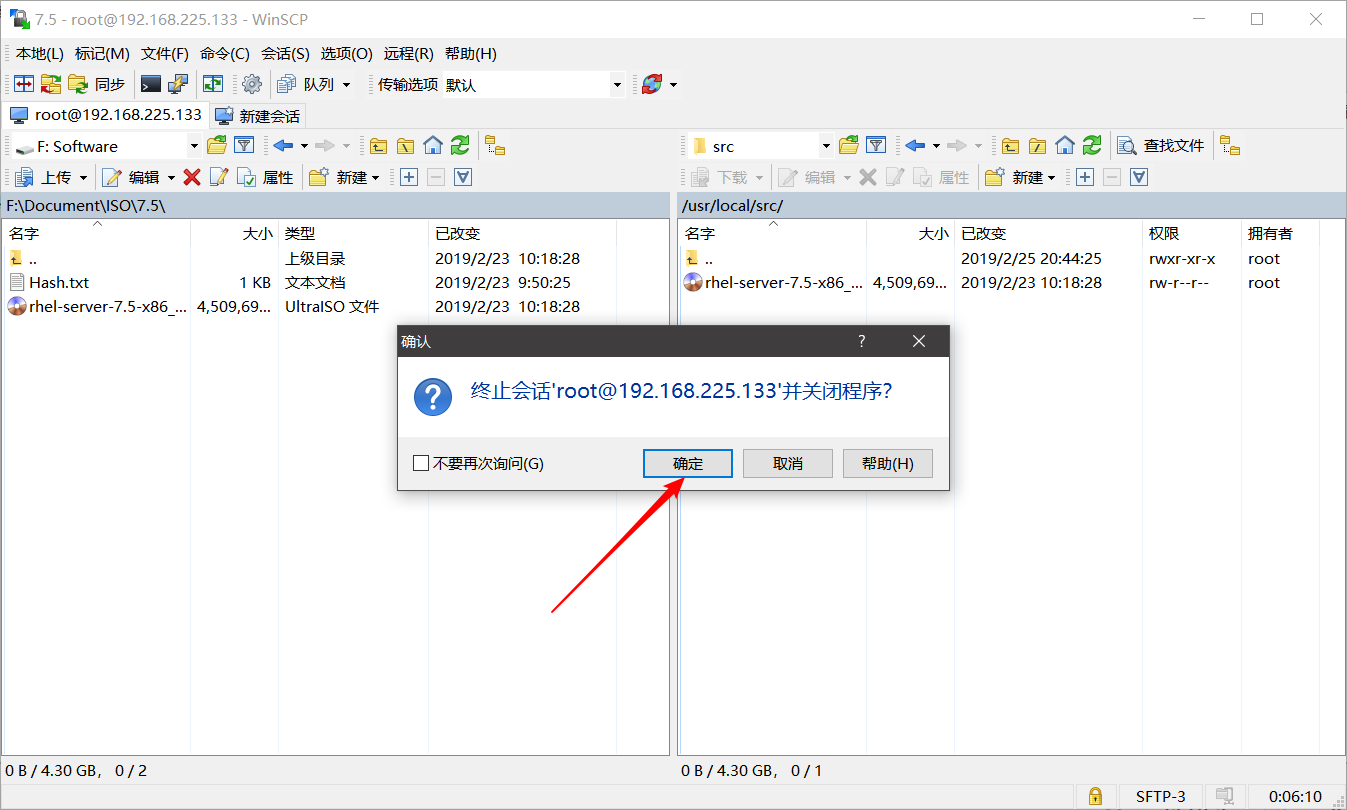Screen dimensions: 1347x810
Task: Expand the 上传 upload dropdown arrow
Action: click(x=83, y=177)
